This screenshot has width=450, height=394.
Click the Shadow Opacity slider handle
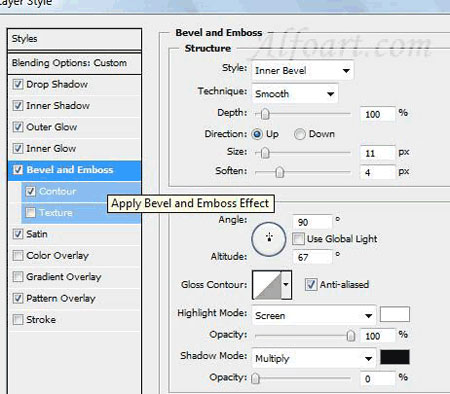[x=255, y=379]
